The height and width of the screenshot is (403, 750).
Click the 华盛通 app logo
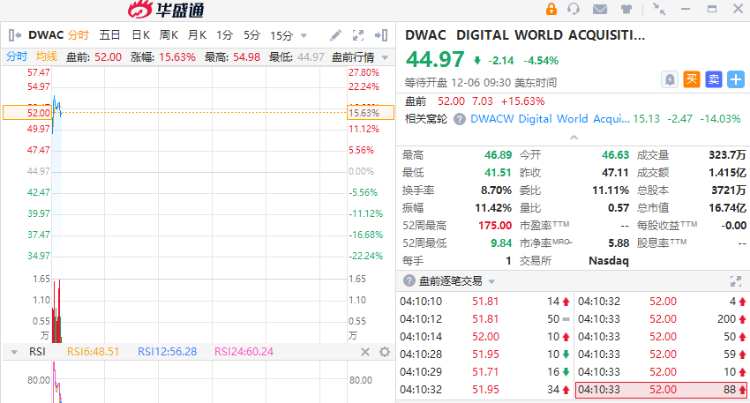pos(166,10)
